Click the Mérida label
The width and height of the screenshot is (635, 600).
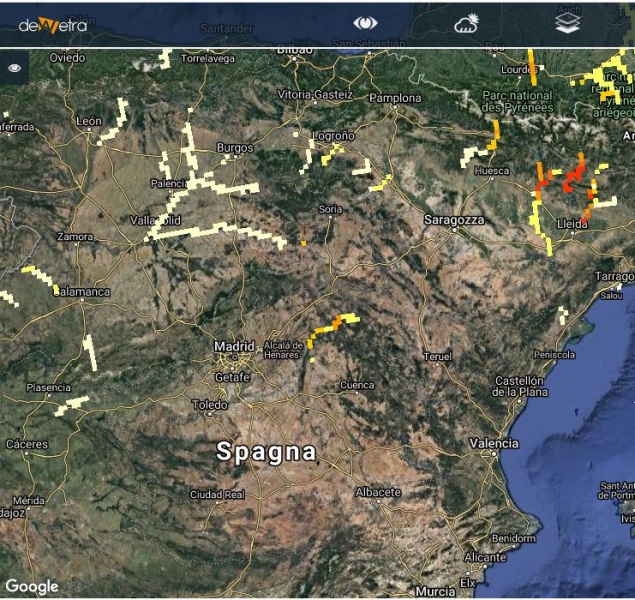pos(28,500)
